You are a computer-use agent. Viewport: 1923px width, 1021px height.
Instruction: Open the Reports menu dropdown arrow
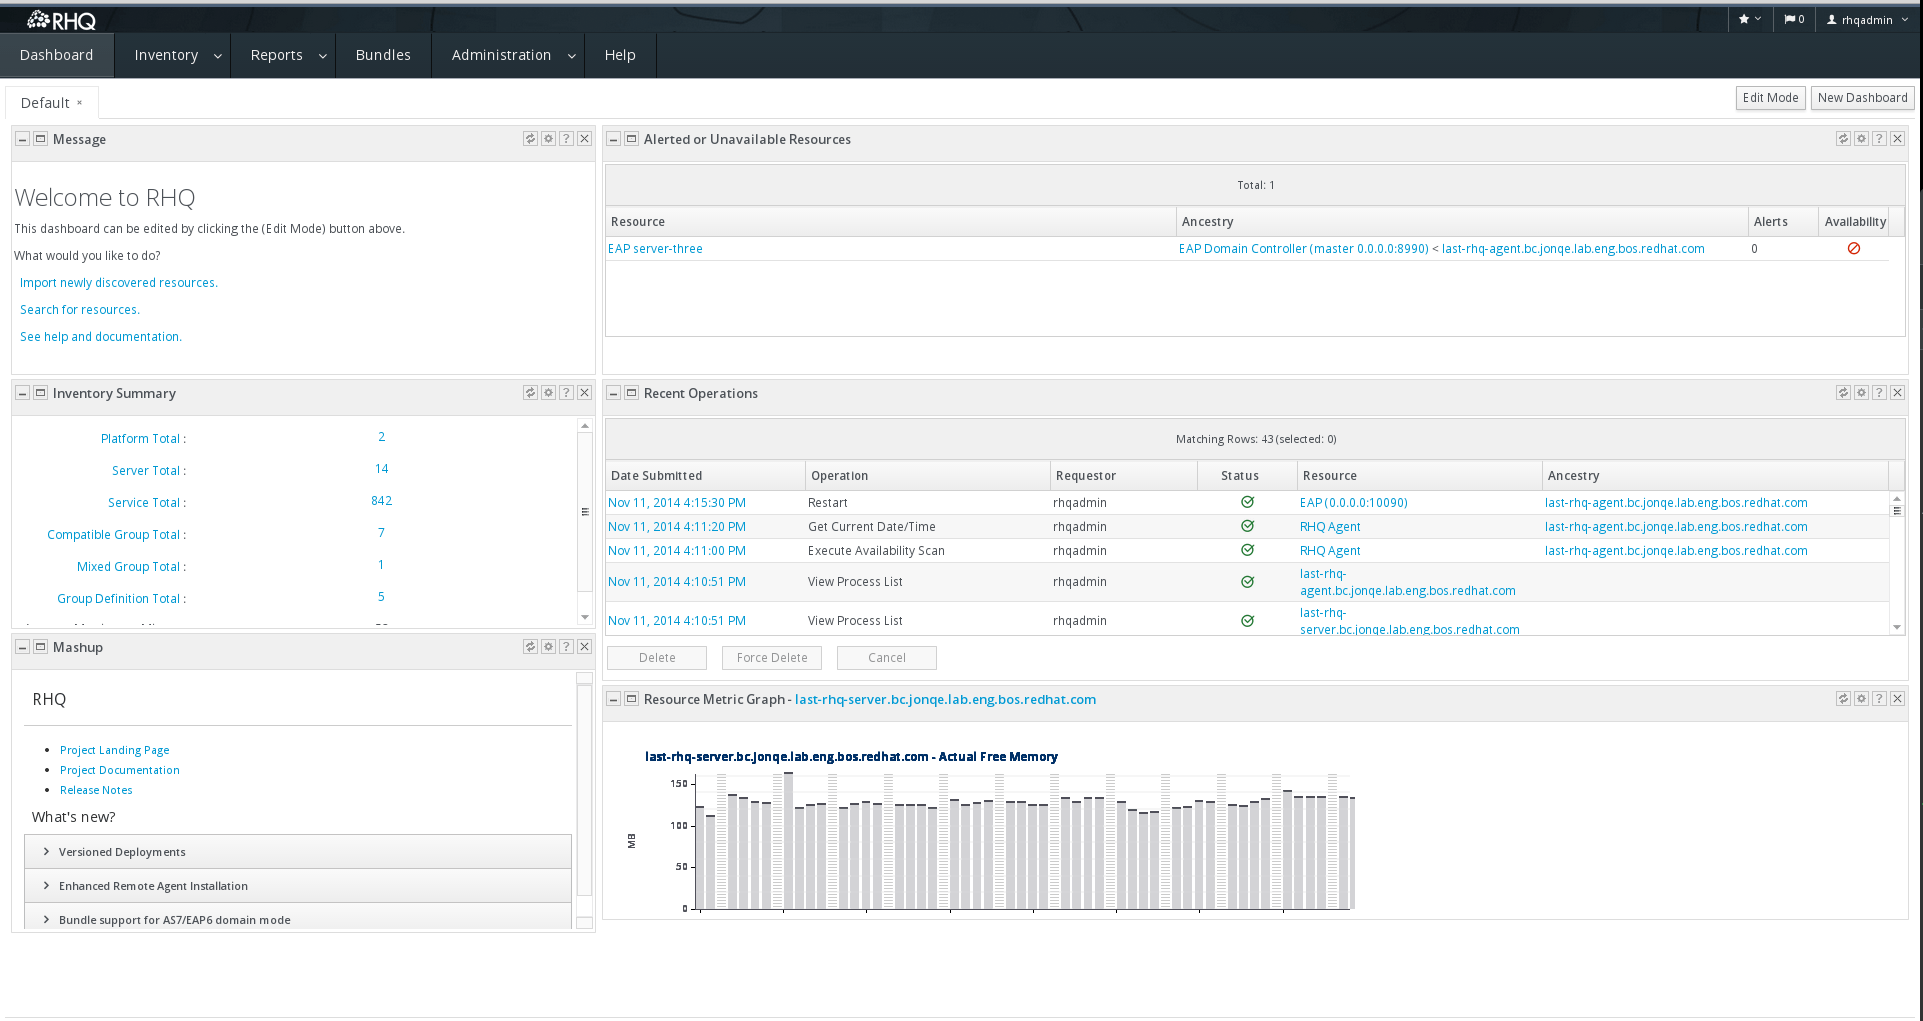click(322, 56)
